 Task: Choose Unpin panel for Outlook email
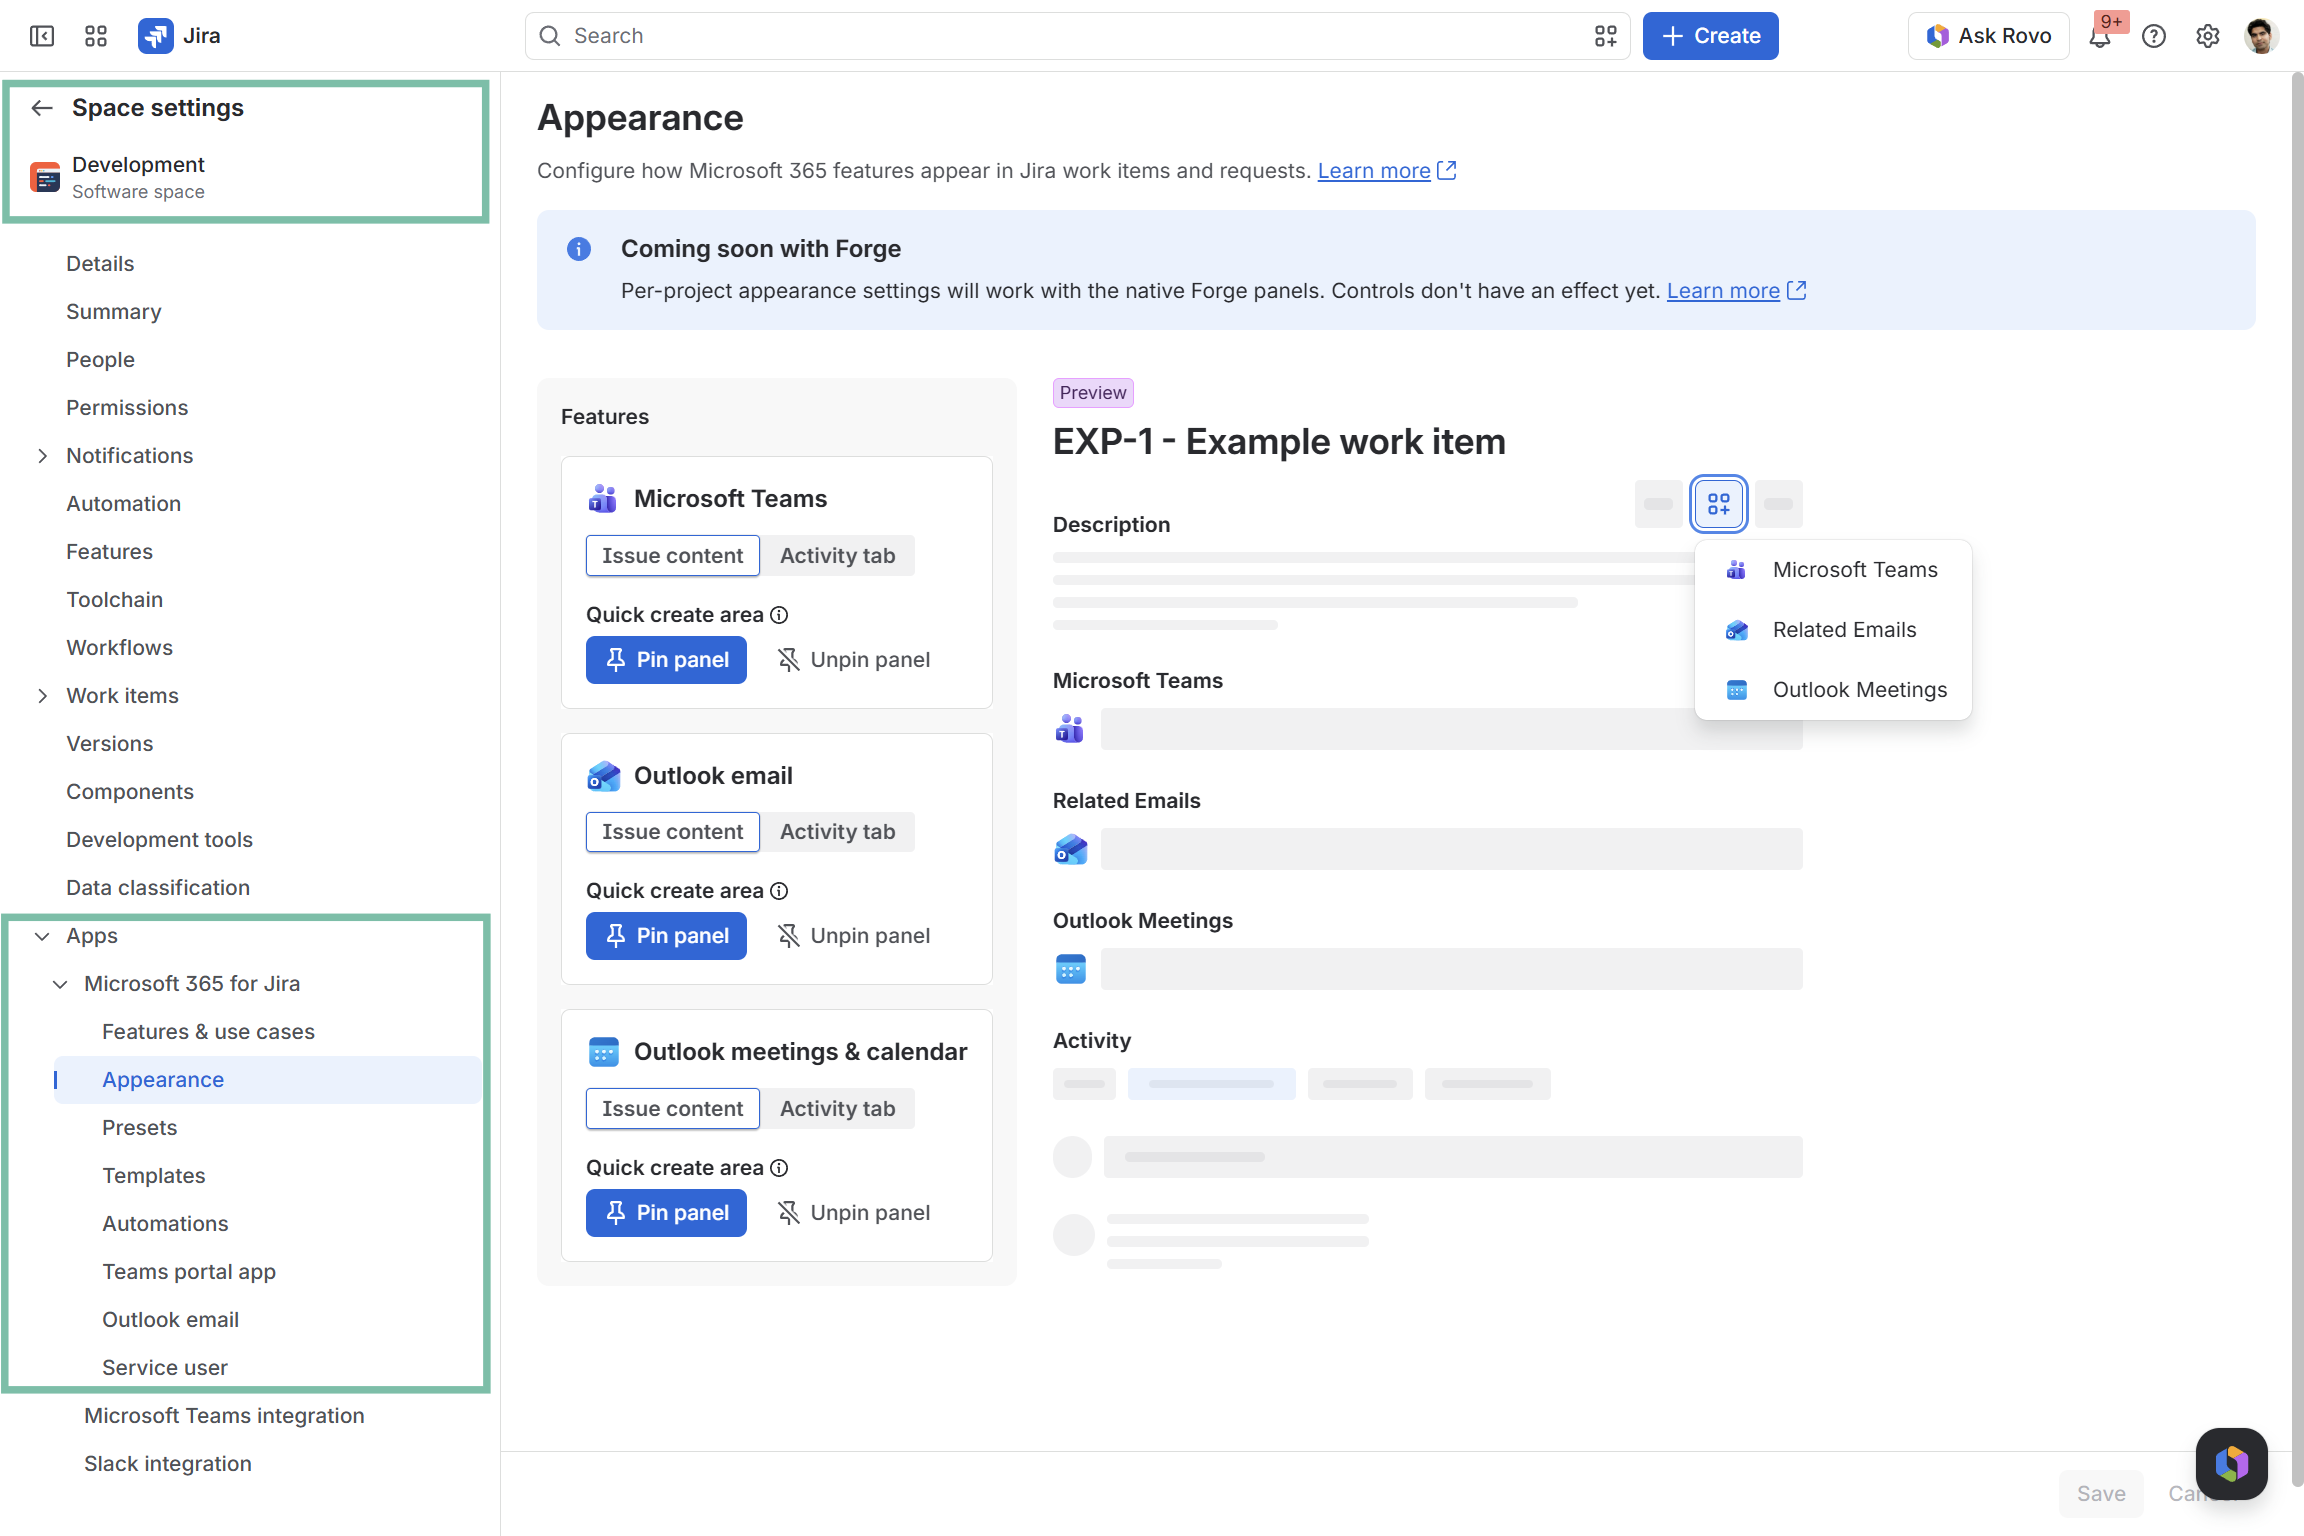854,936
